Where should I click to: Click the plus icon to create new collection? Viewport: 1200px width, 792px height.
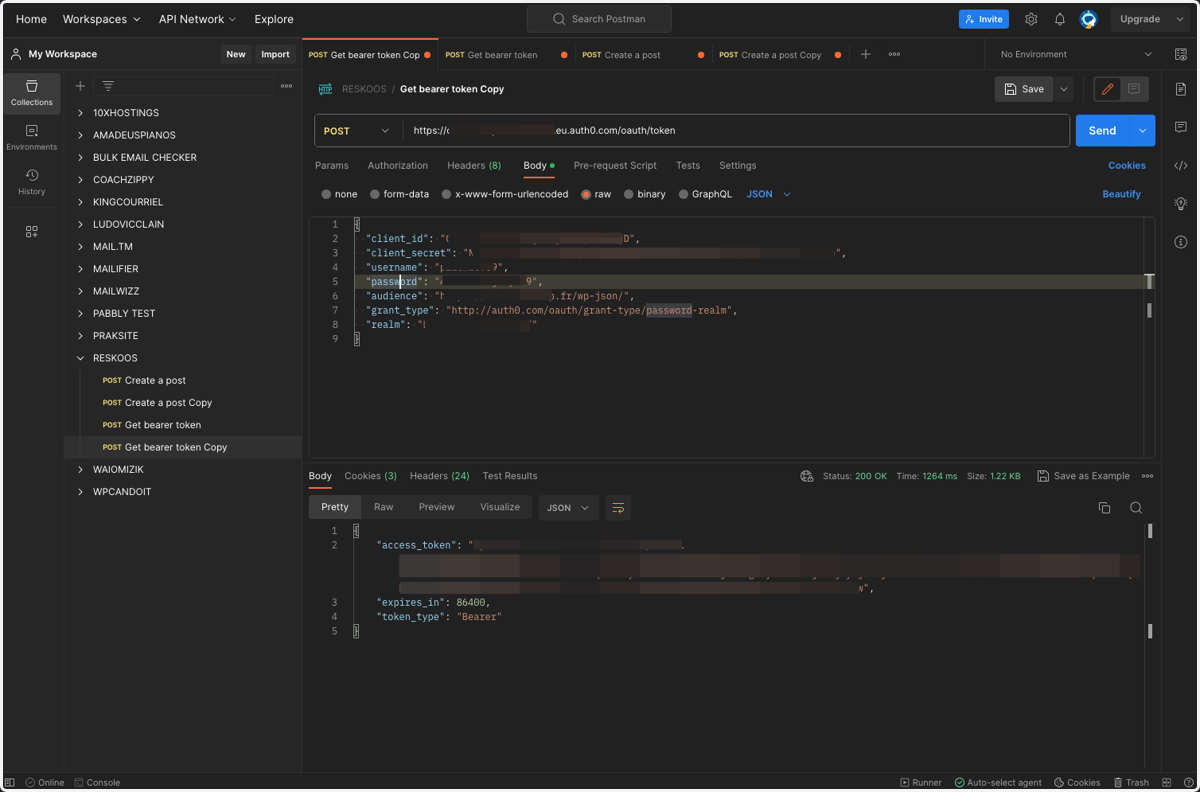point(80,86)
